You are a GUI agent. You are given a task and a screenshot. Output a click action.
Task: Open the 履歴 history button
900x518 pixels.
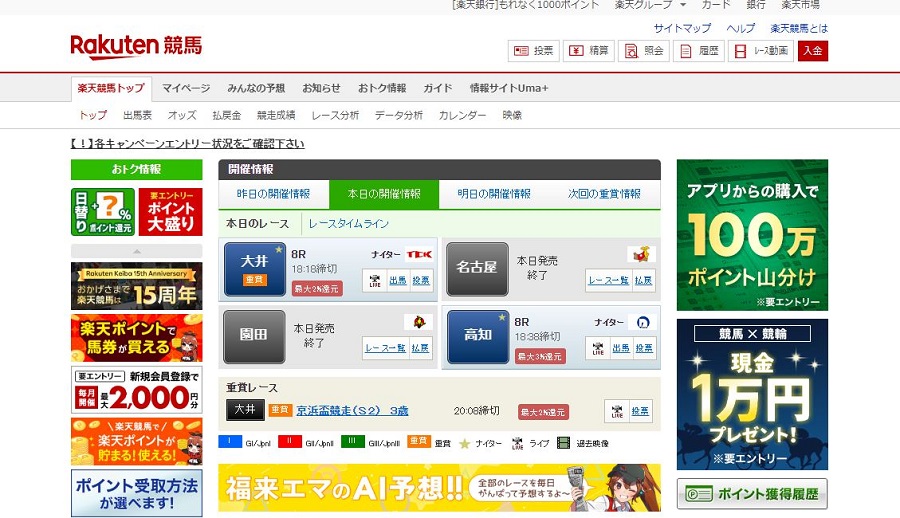(x=699, y=51)
